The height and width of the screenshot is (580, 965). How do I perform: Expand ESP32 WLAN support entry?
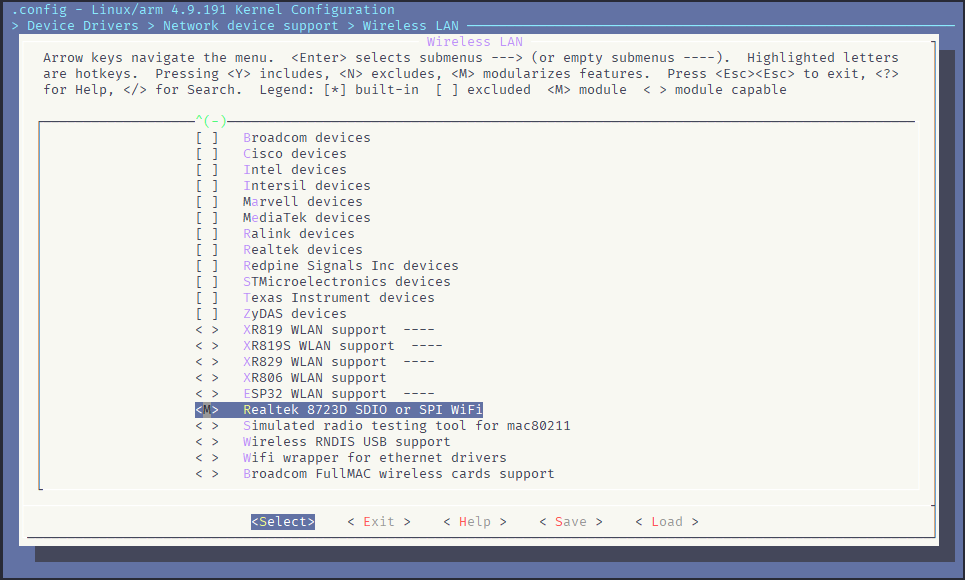pyautogui.click(x=314, y=394)
